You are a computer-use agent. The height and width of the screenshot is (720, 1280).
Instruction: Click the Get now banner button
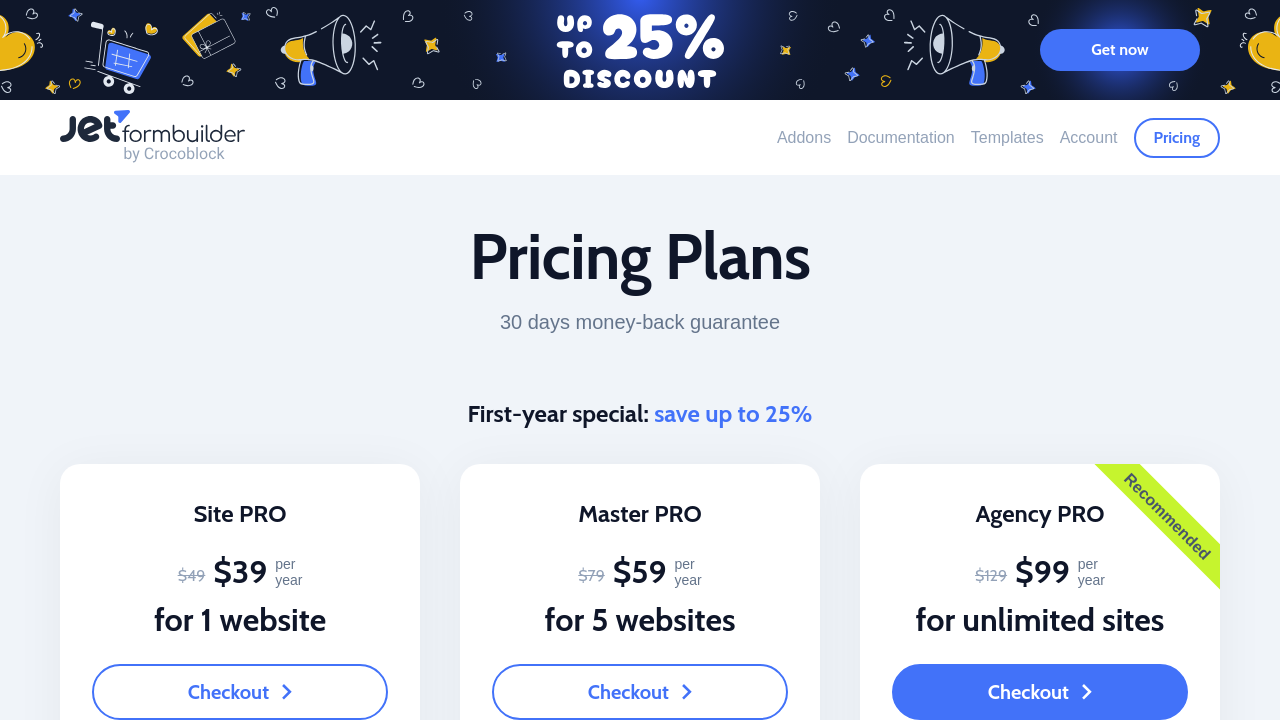1120,50
